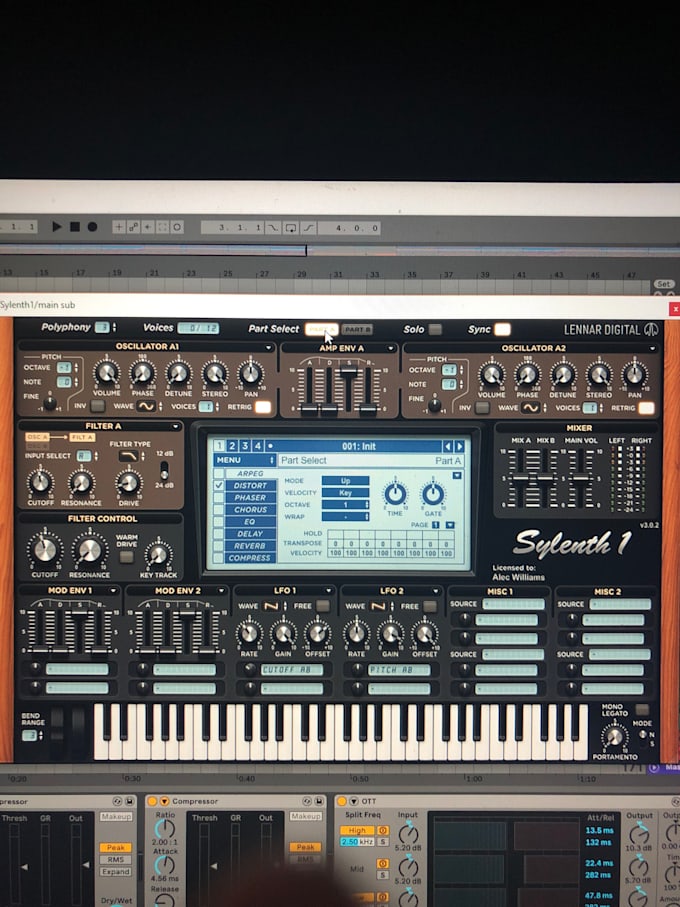Click the Mixer Mix A slider

(520, 478)
